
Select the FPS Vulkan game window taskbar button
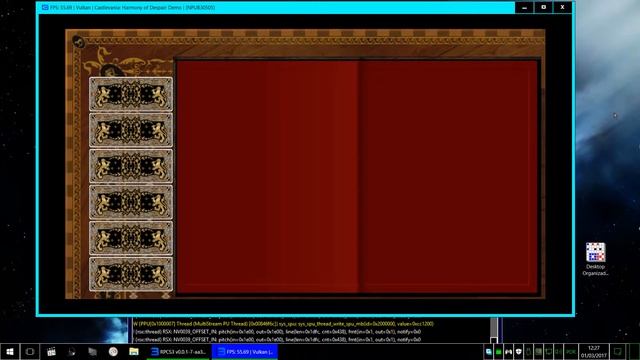245,352
